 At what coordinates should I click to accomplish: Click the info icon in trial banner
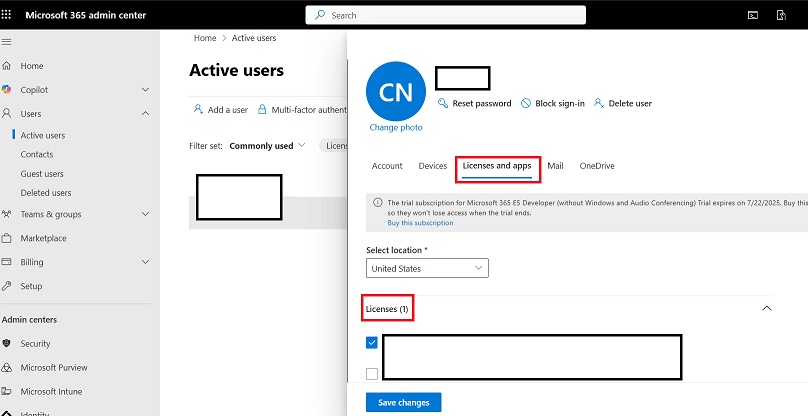pyautogui.click(x=378, y=202)
